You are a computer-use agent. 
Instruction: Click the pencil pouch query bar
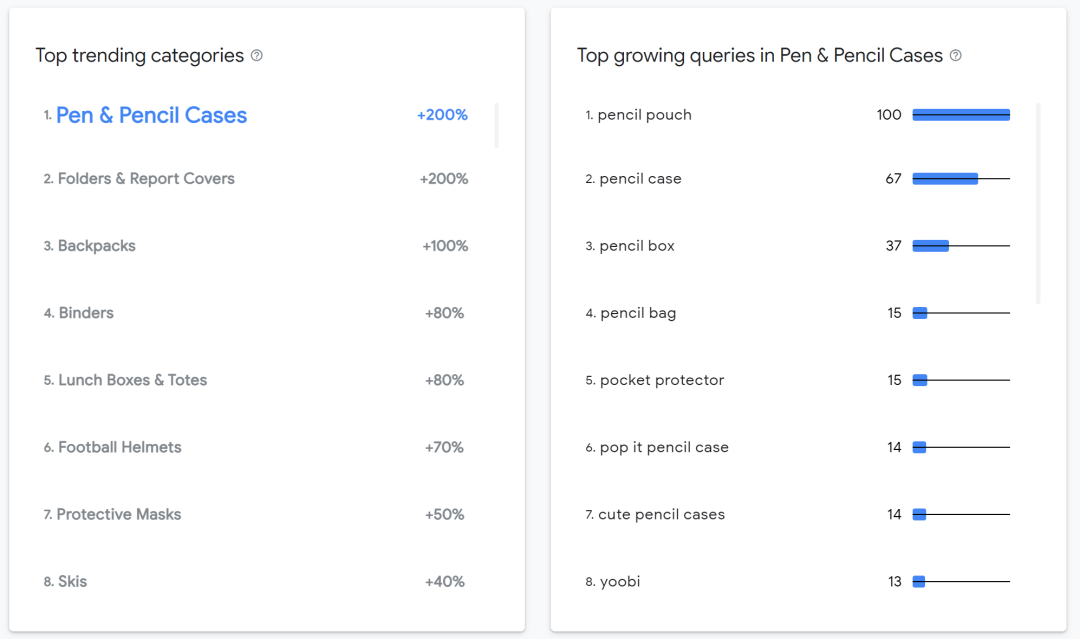point(961,115)
